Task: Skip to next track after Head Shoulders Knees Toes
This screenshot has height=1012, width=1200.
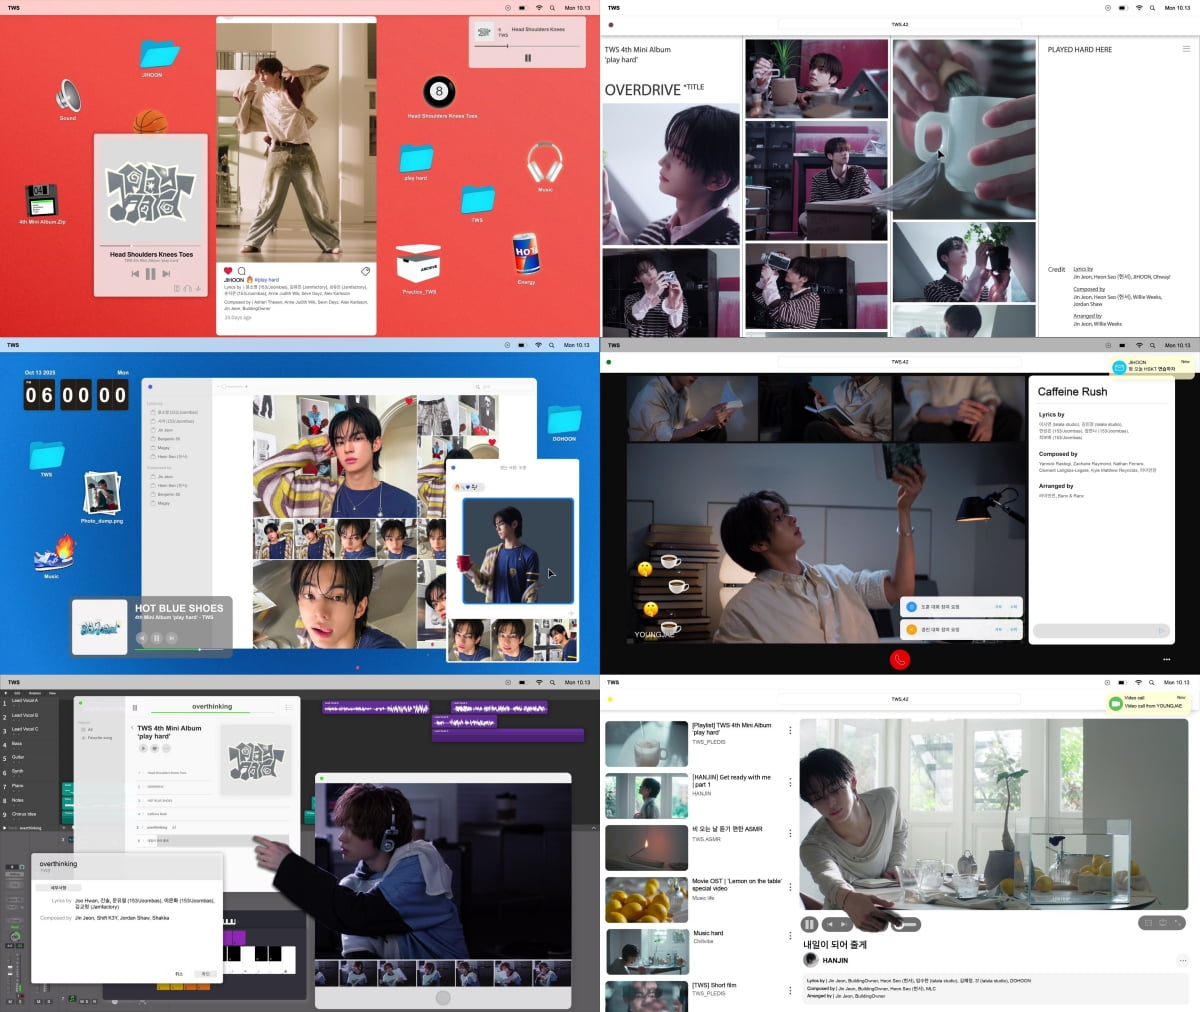Action: coord(166,274)
